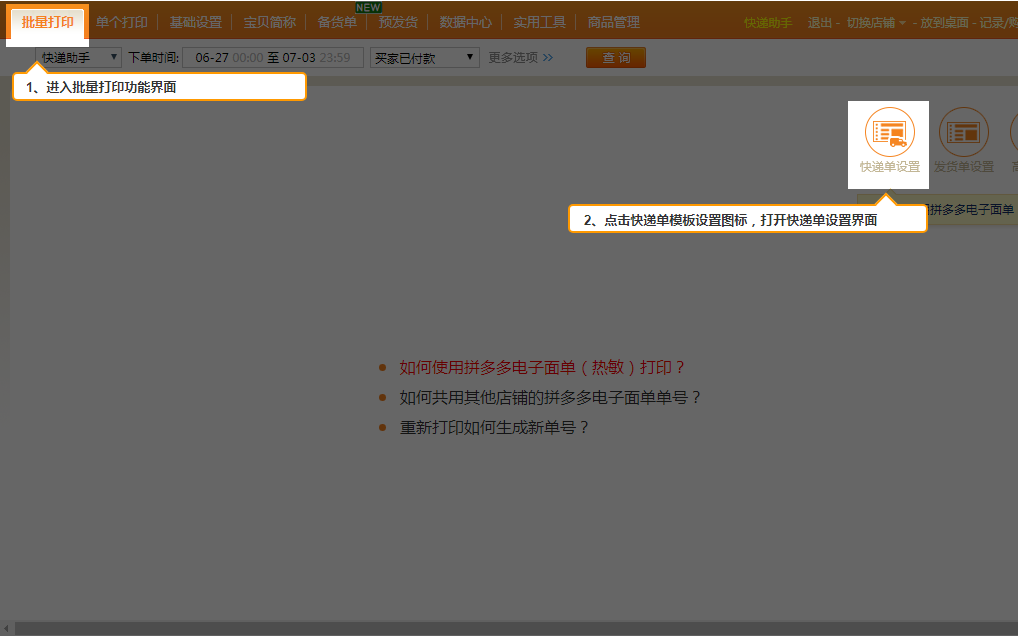Open 实用工具 menu

[539, 22]
